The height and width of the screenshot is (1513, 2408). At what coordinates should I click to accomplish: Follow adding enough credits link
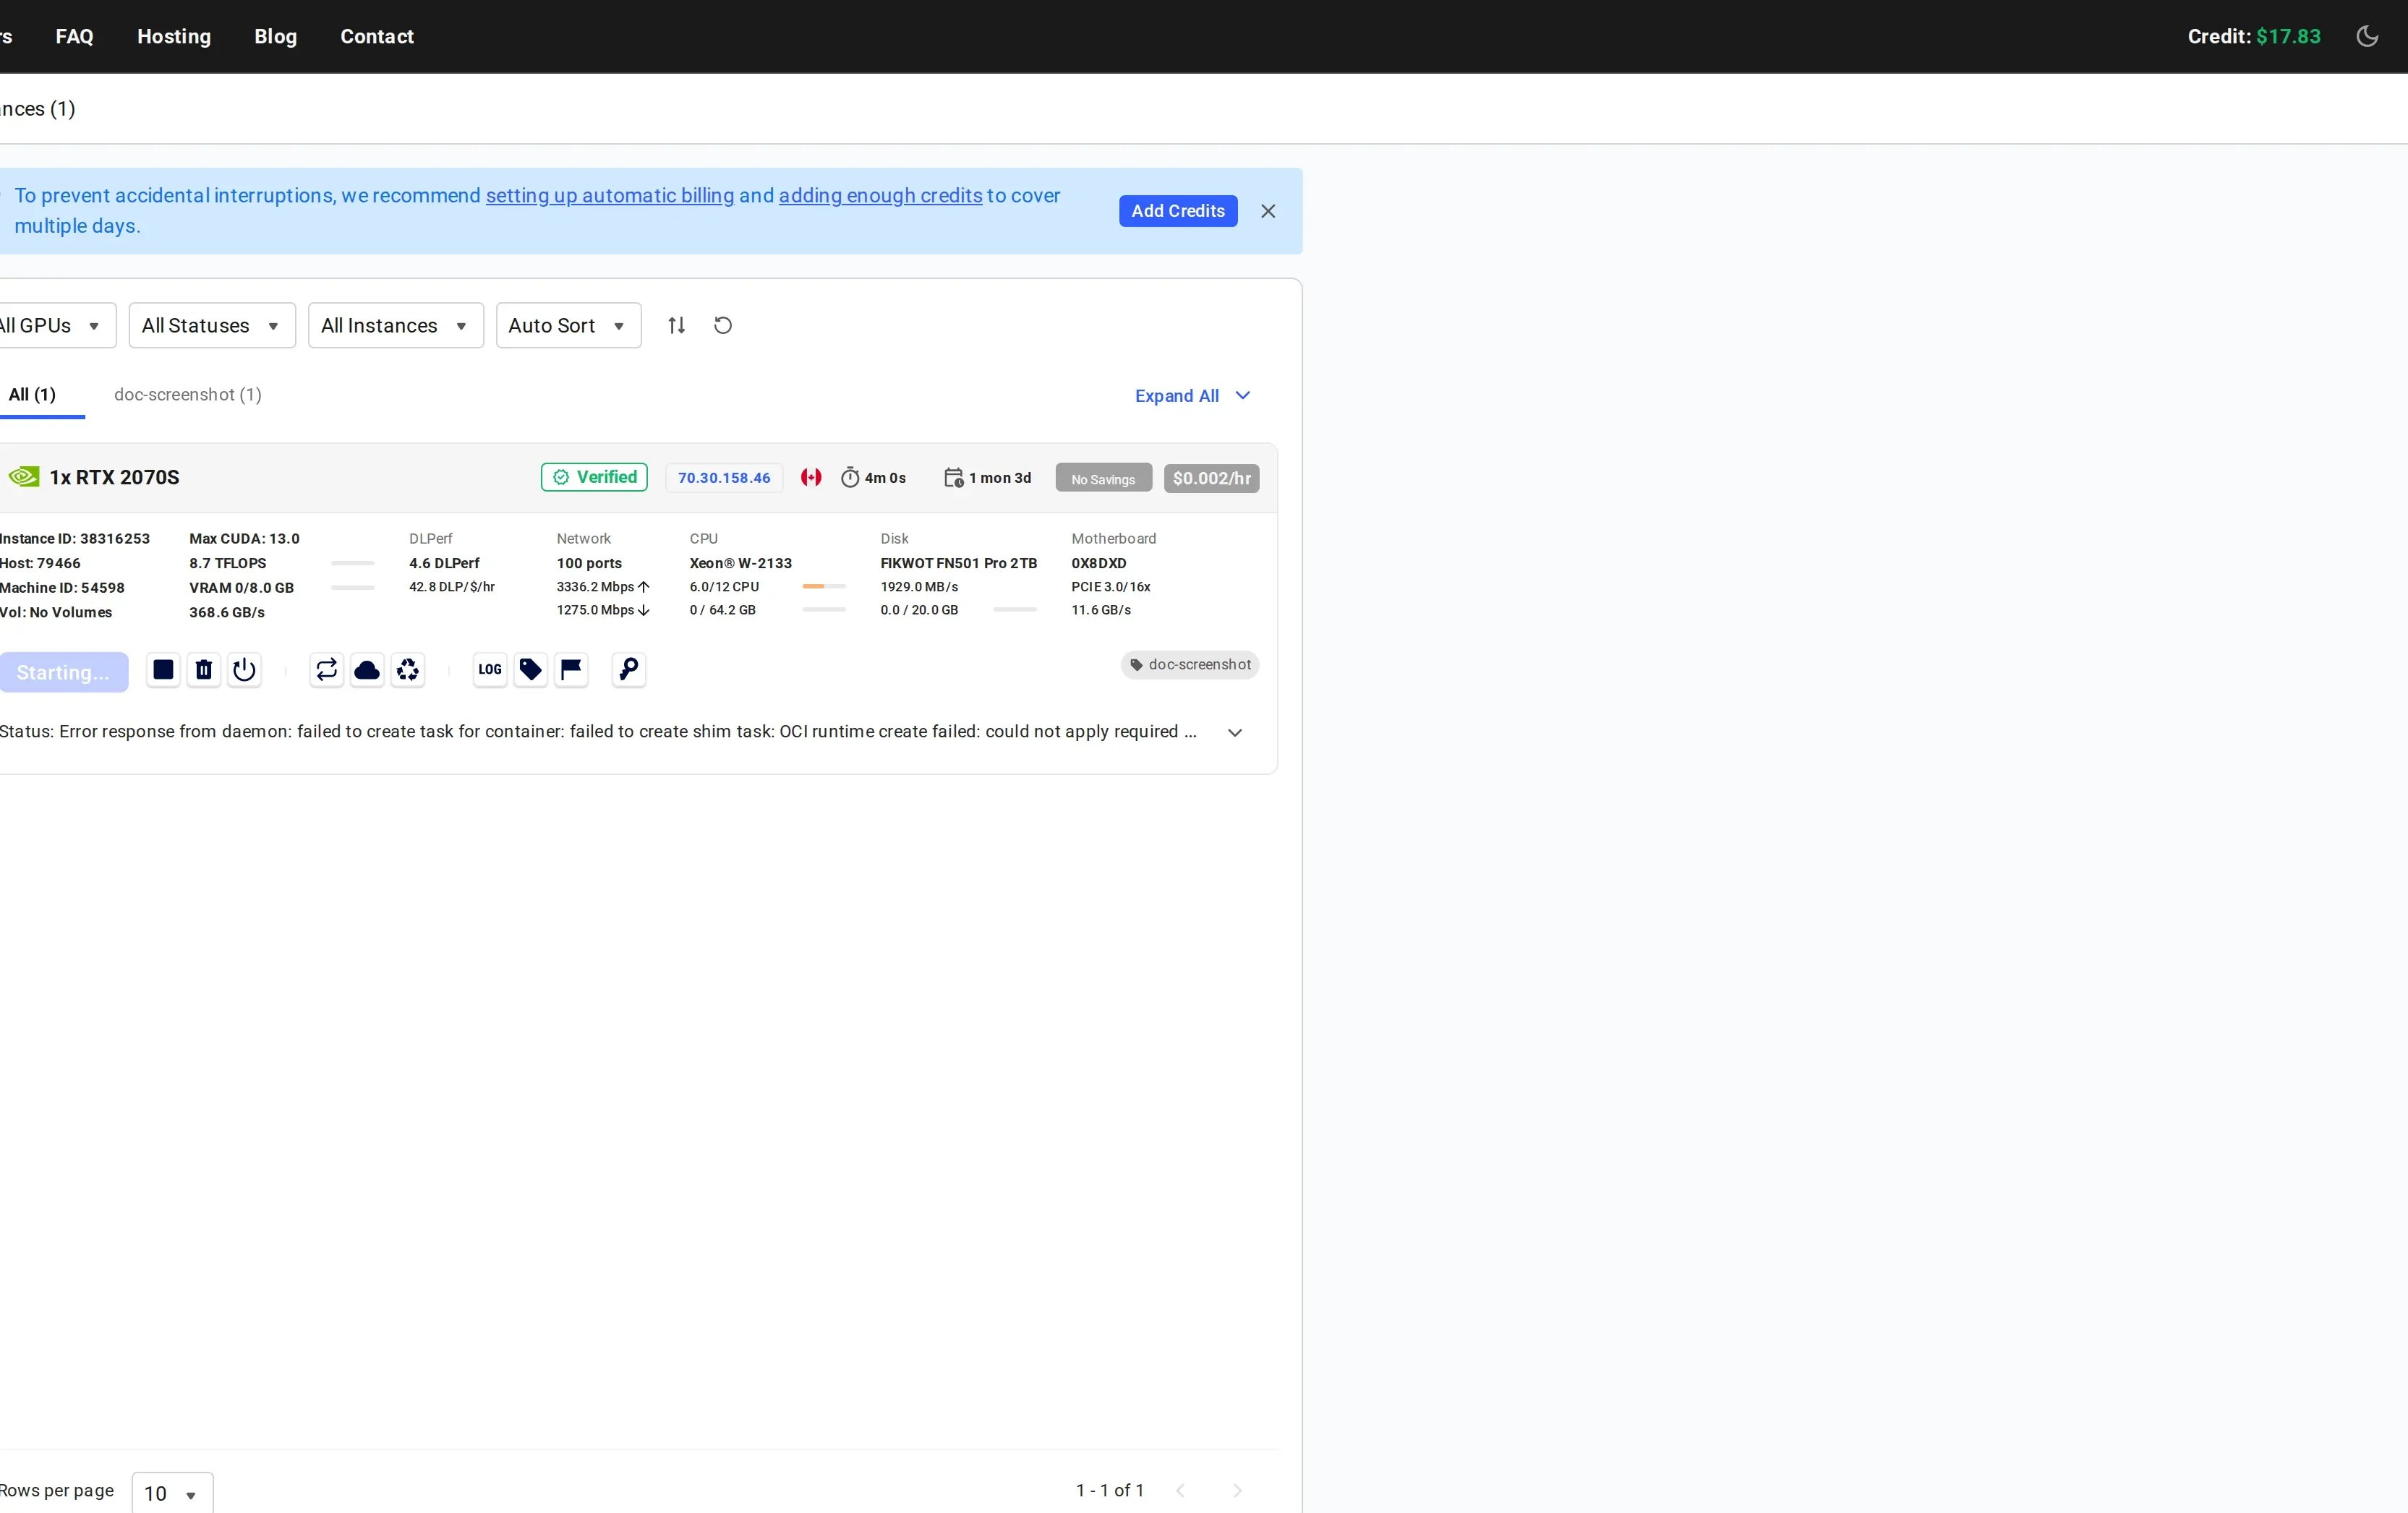(x=881, y=195)
